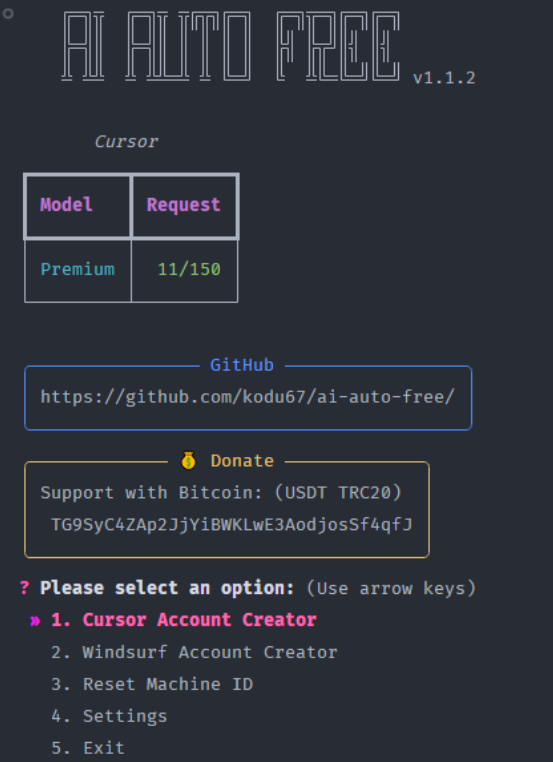The height and width of the screenshot is (762, 553).
Task: Click the pink question mark prompt
Action: (24, 588)
